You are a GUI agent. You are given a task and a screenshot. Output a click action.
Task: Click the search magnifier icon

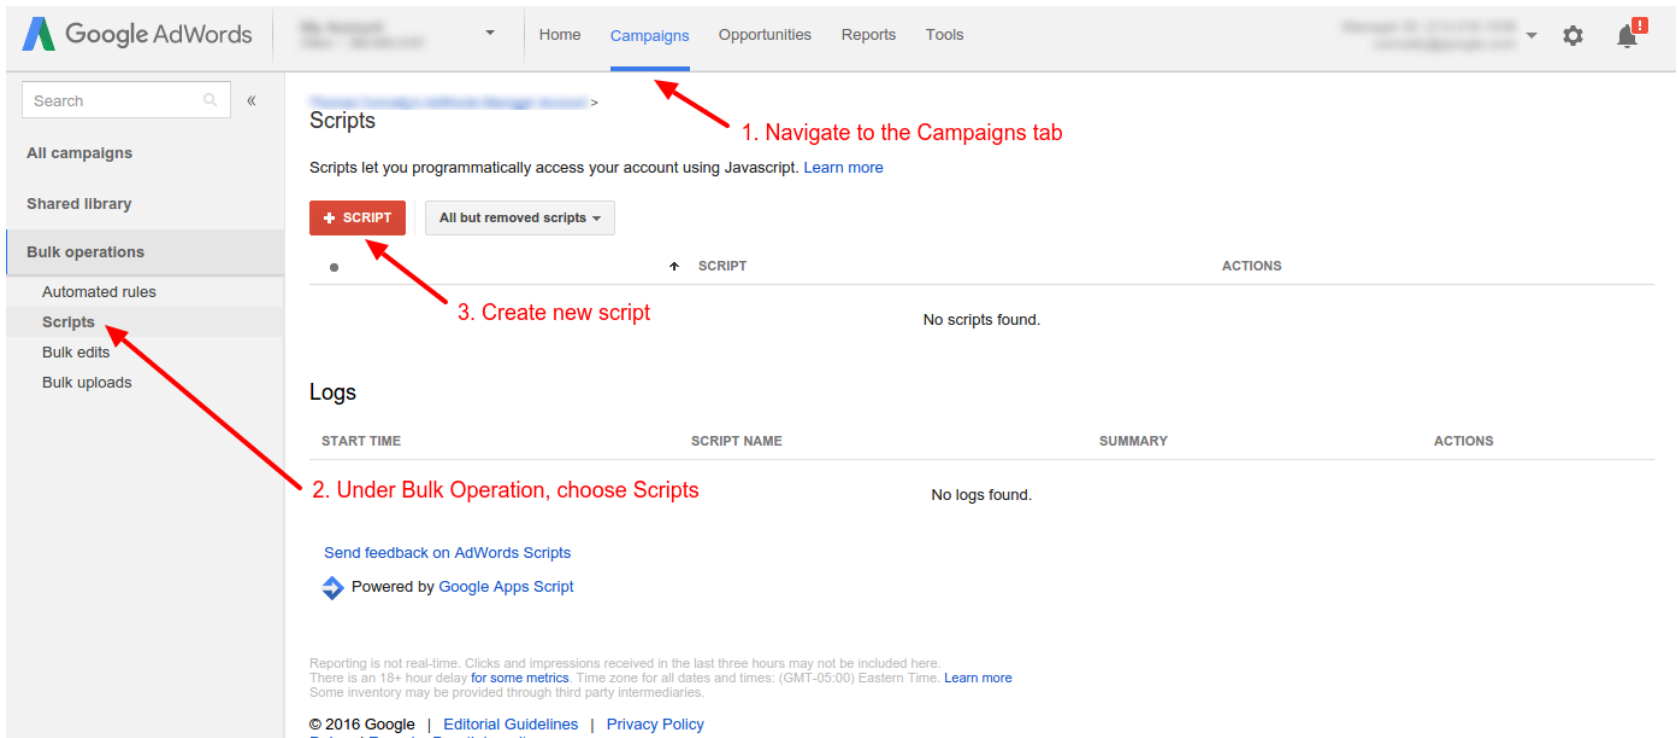[x=210, y=100]
